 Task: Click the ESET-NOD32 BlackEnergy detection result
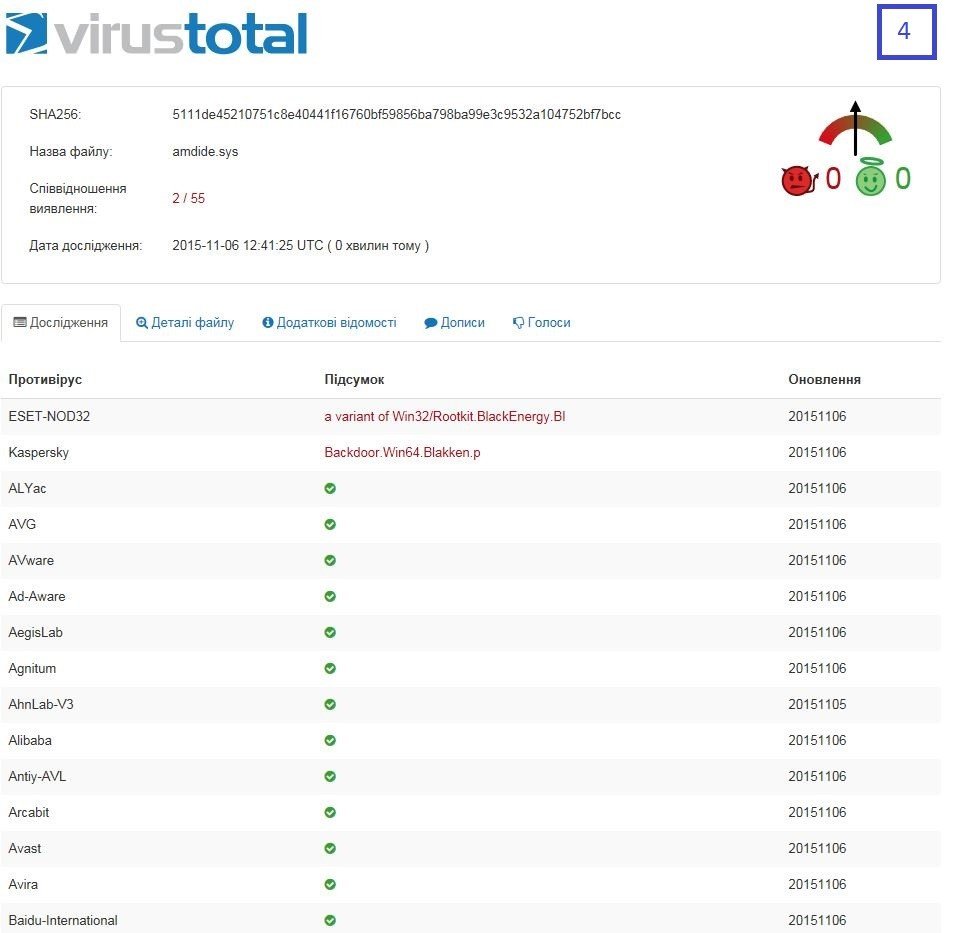[444, 416]
